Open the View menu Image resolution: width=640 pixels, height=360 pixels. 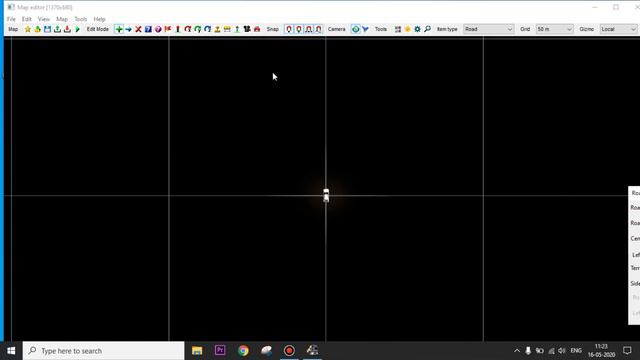44,19
